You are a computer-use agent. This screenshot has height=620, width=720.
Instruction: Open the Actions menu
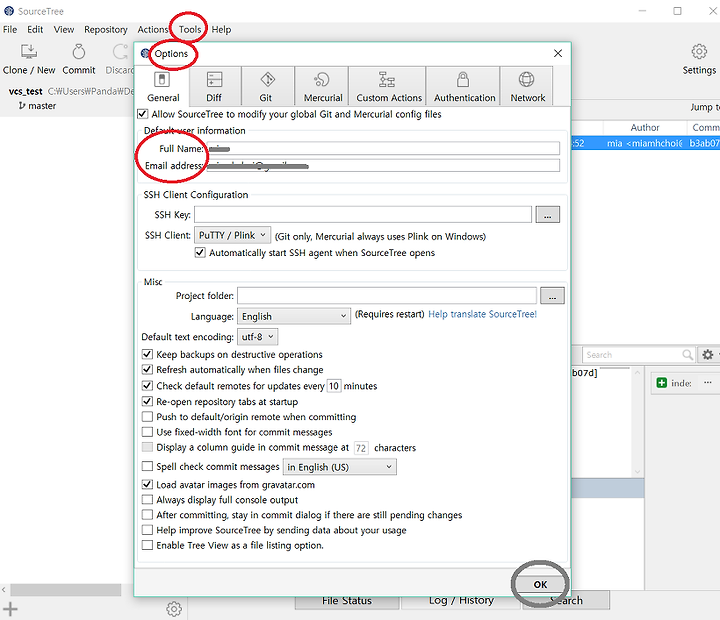153,29
